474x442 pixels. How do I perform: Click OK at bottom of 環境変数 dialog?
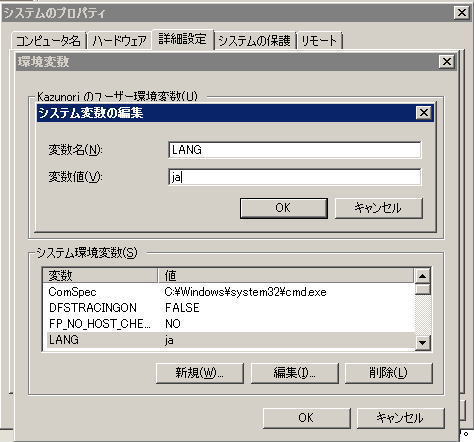(306, 418)
